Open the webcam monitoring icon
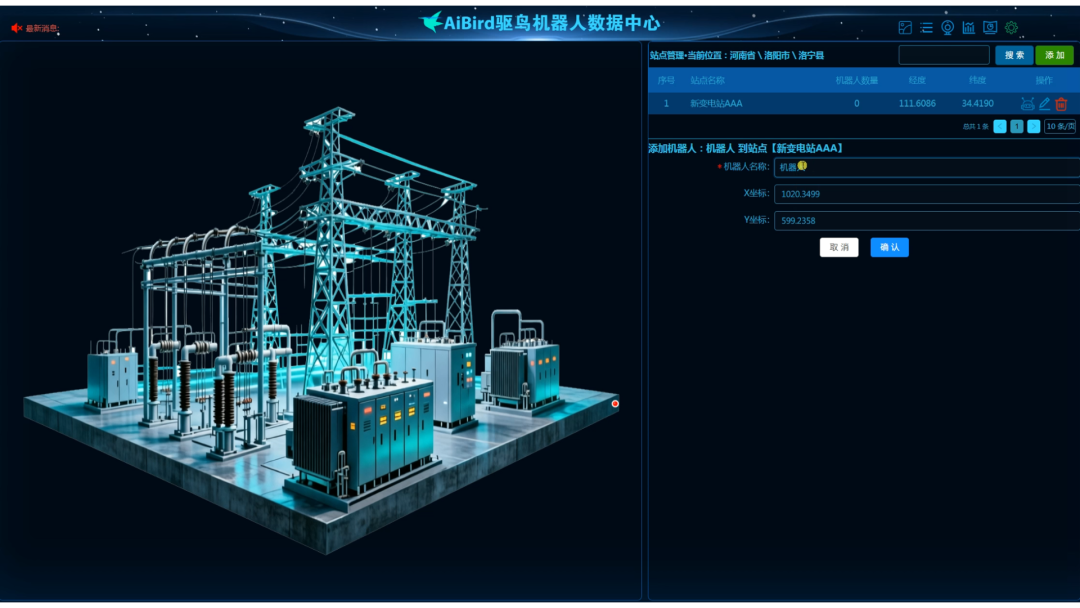Viewport: 1080px width, 608px height. pyautogui.click(x=947, y=28)
